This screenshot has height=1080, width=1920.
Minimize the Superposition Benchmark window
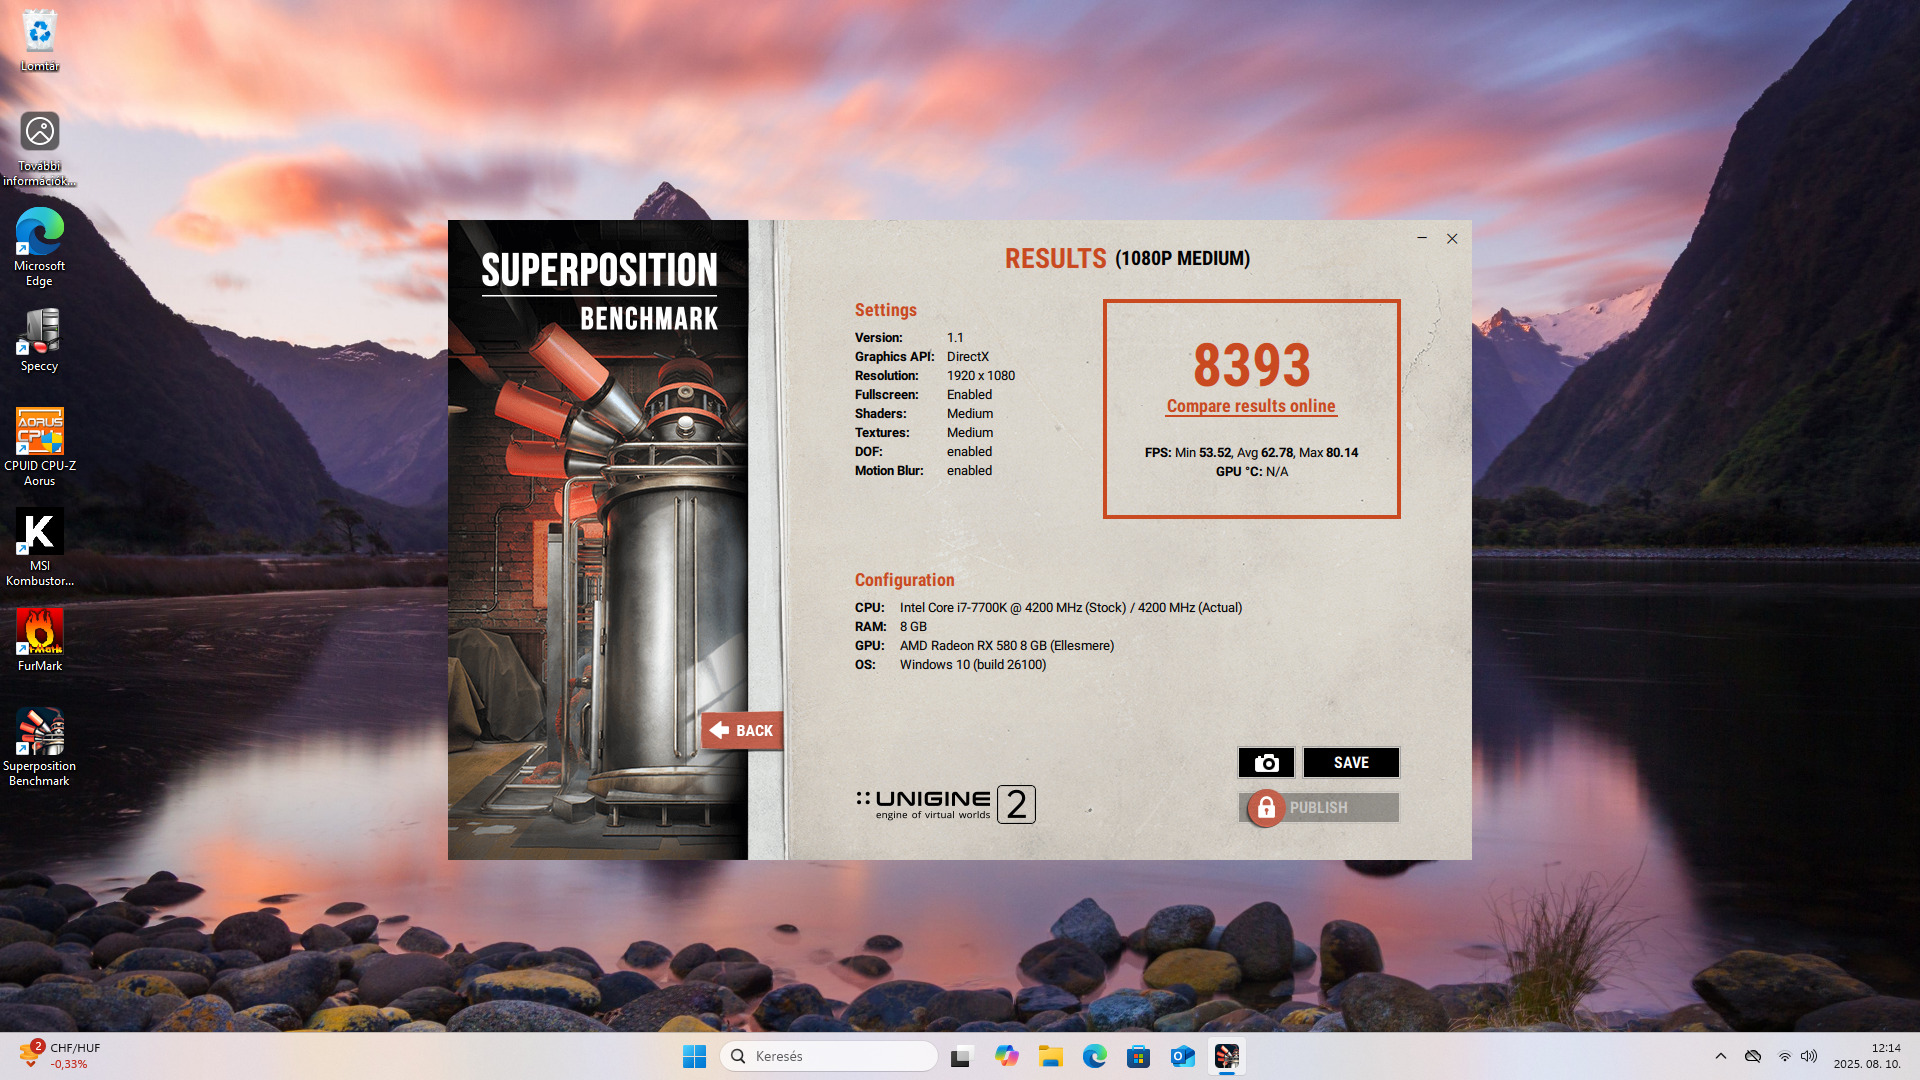point(1421,238)
